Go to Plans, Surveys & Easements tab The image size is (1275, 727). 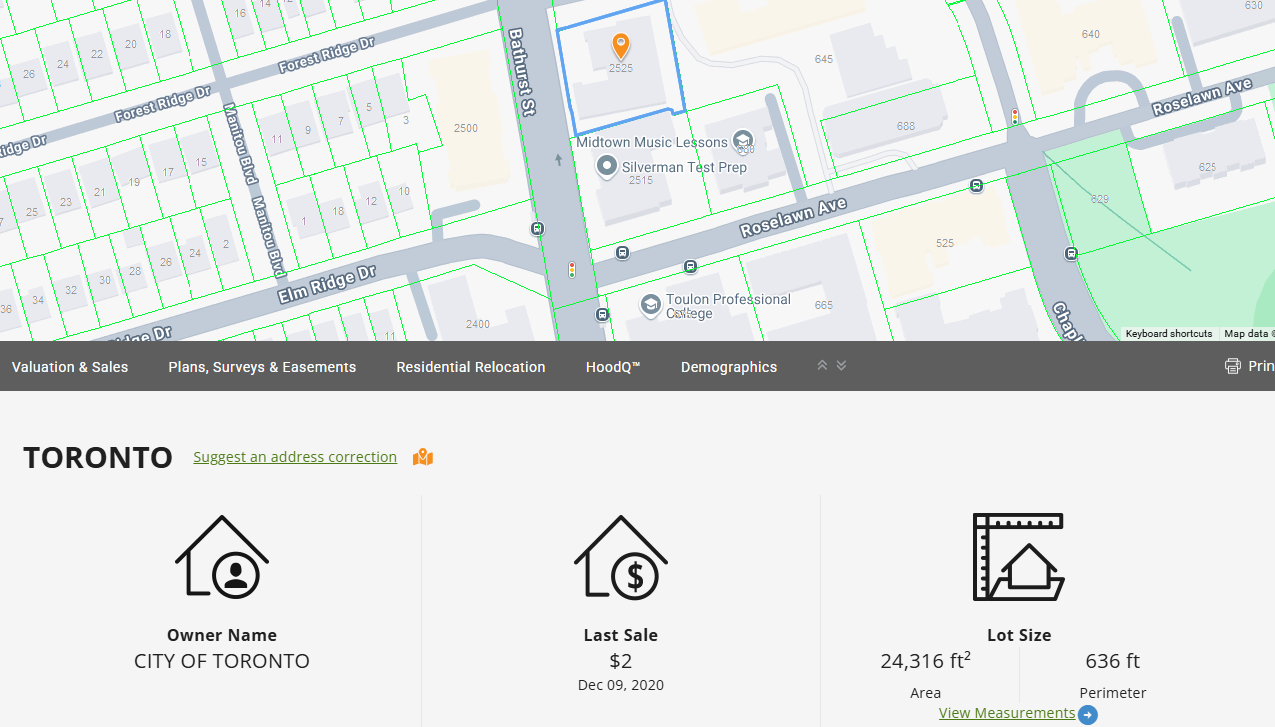(x=262, y=367)
